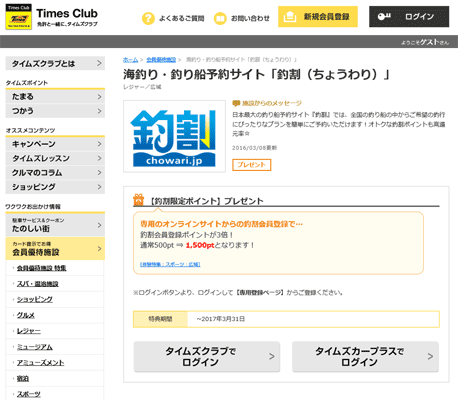Click chevron on タイムズクラブでログイン button
Image resolution: width=458 pixels, height=400 pixels.
[x=272, y=356]
